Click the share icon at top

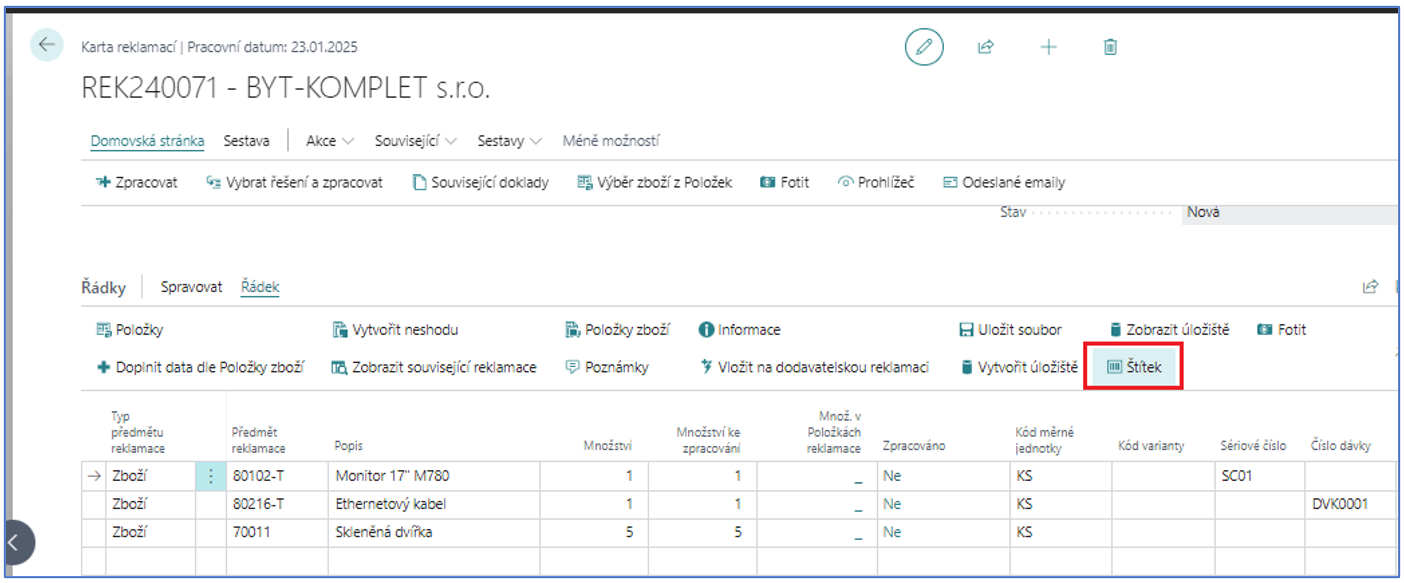[x=985, y=47]
